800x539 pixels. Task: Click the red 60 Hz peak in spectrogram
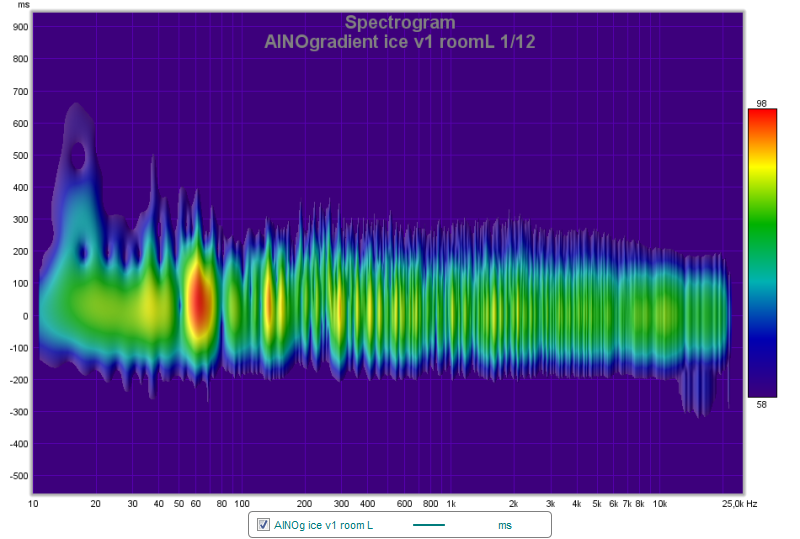[199, 301]
